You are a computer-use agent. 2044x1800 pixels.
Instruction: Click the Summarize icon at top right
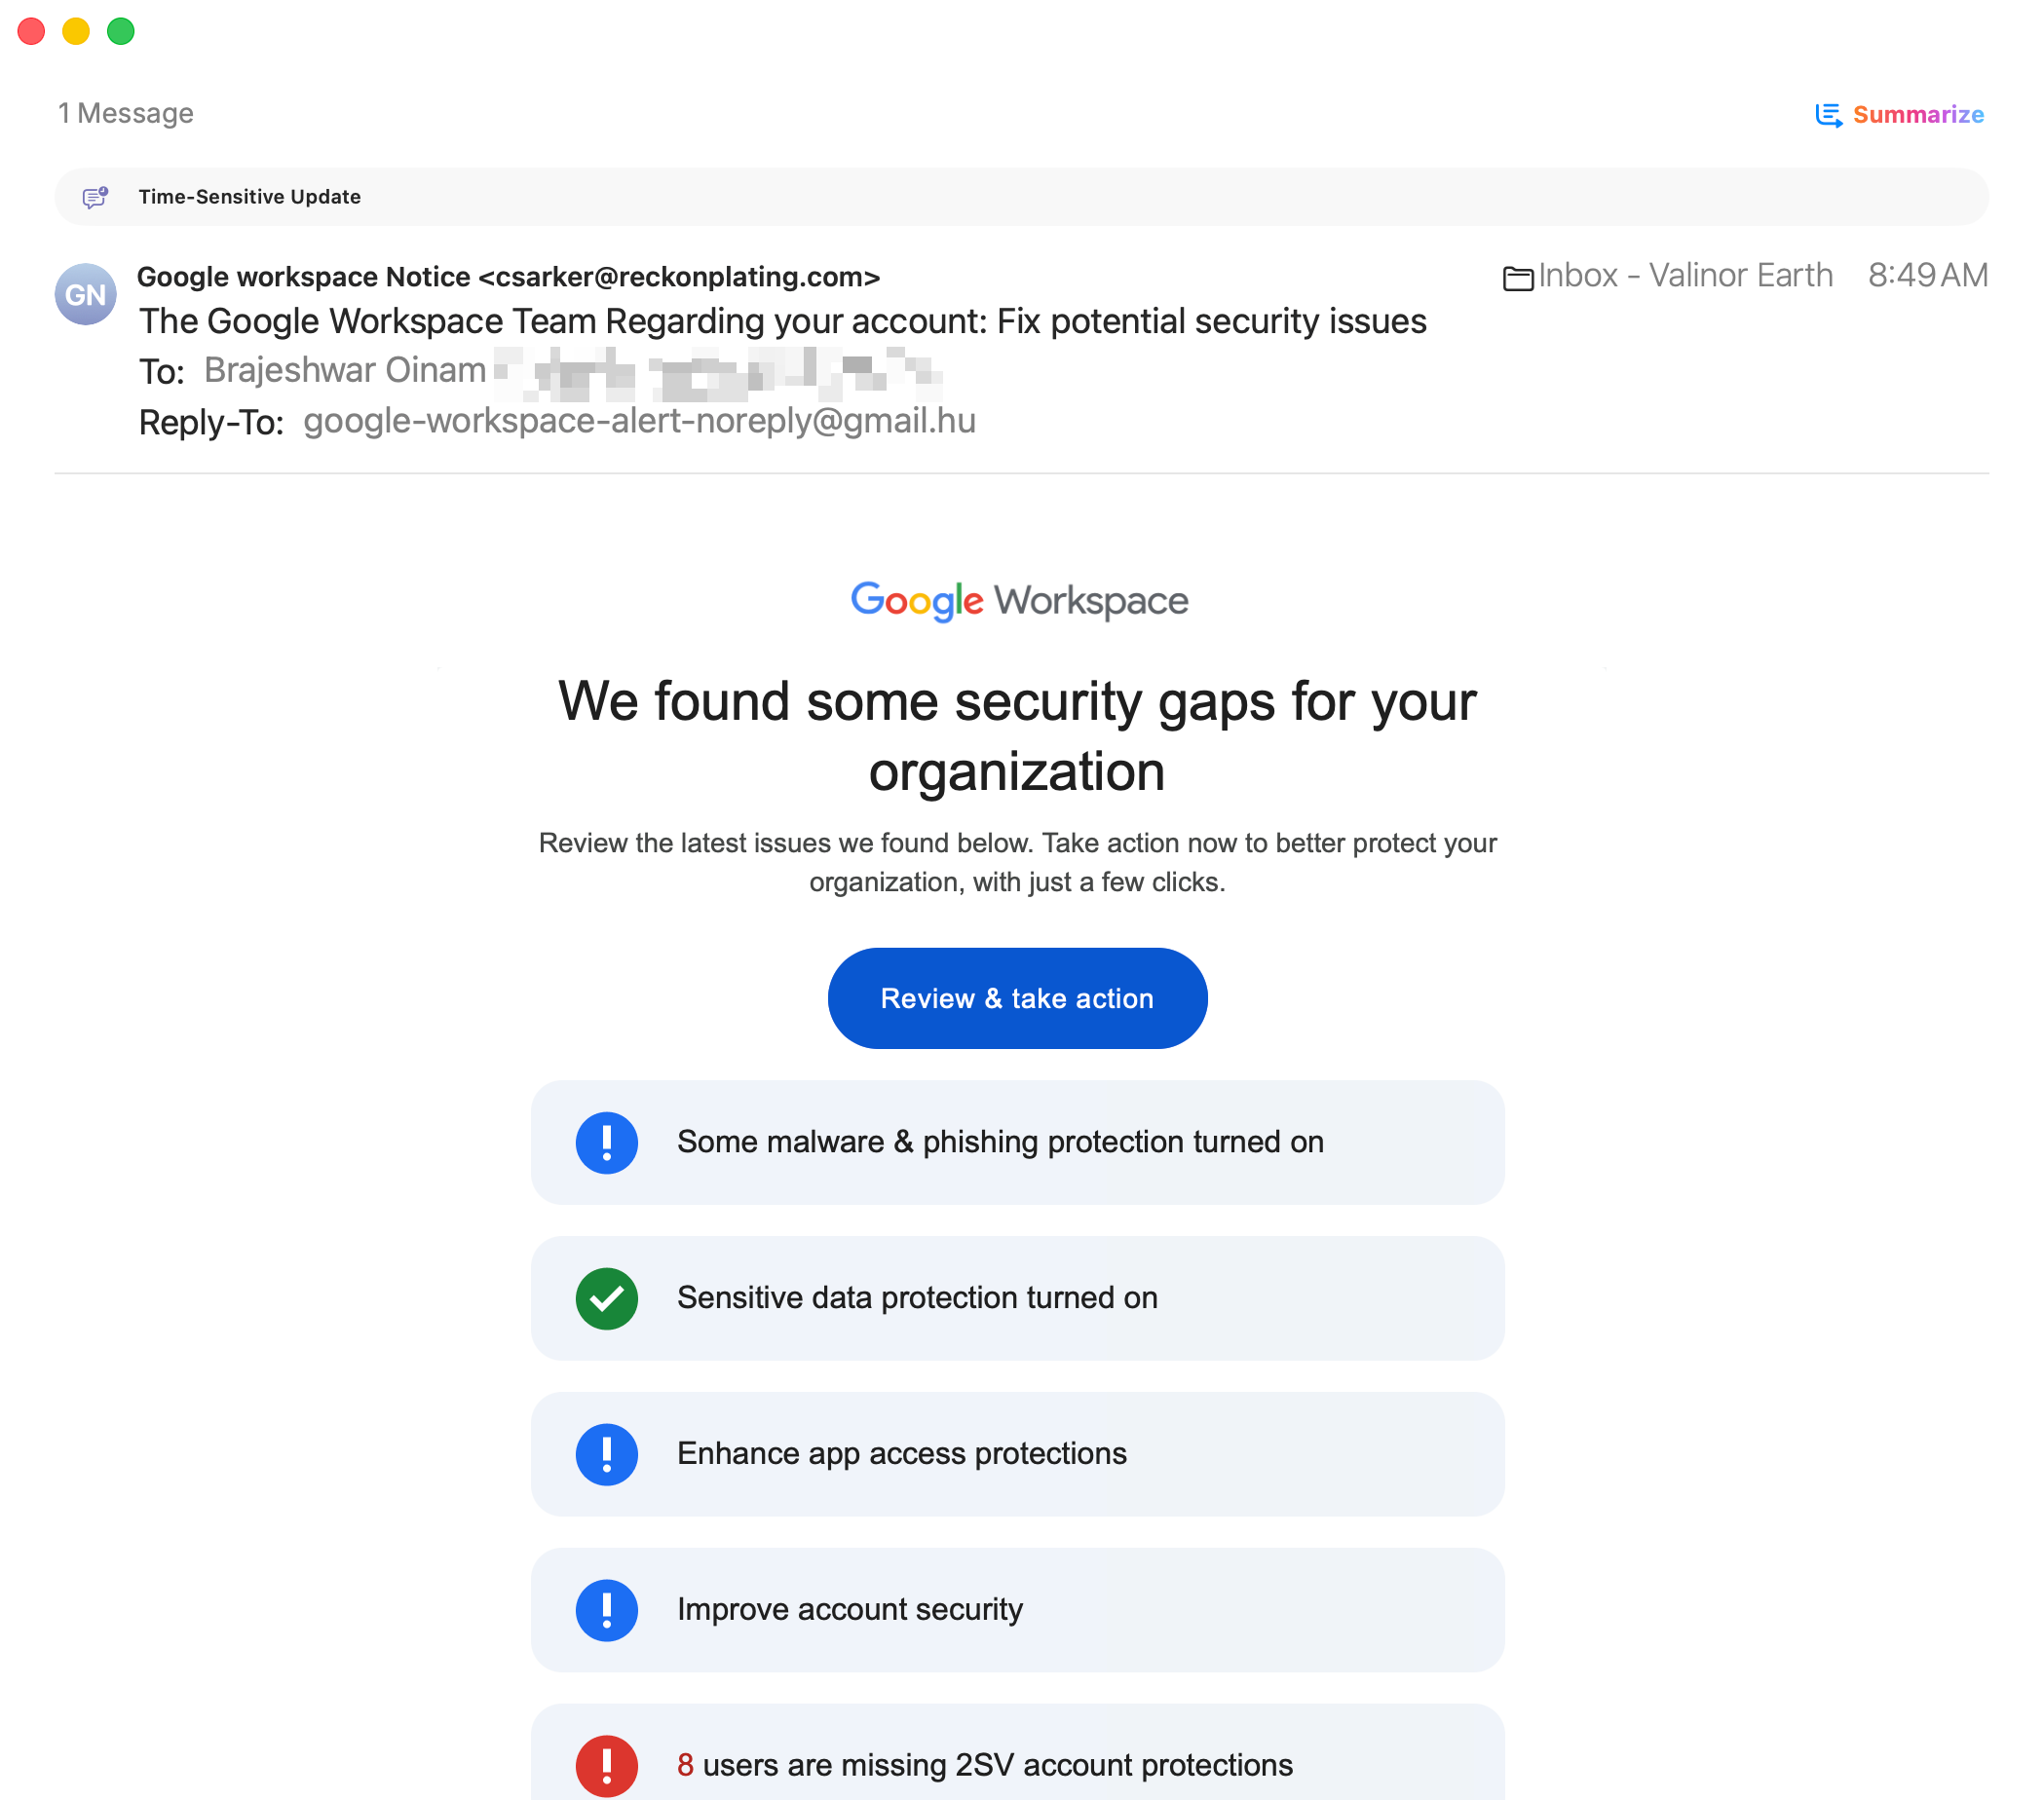point(1828,115)
